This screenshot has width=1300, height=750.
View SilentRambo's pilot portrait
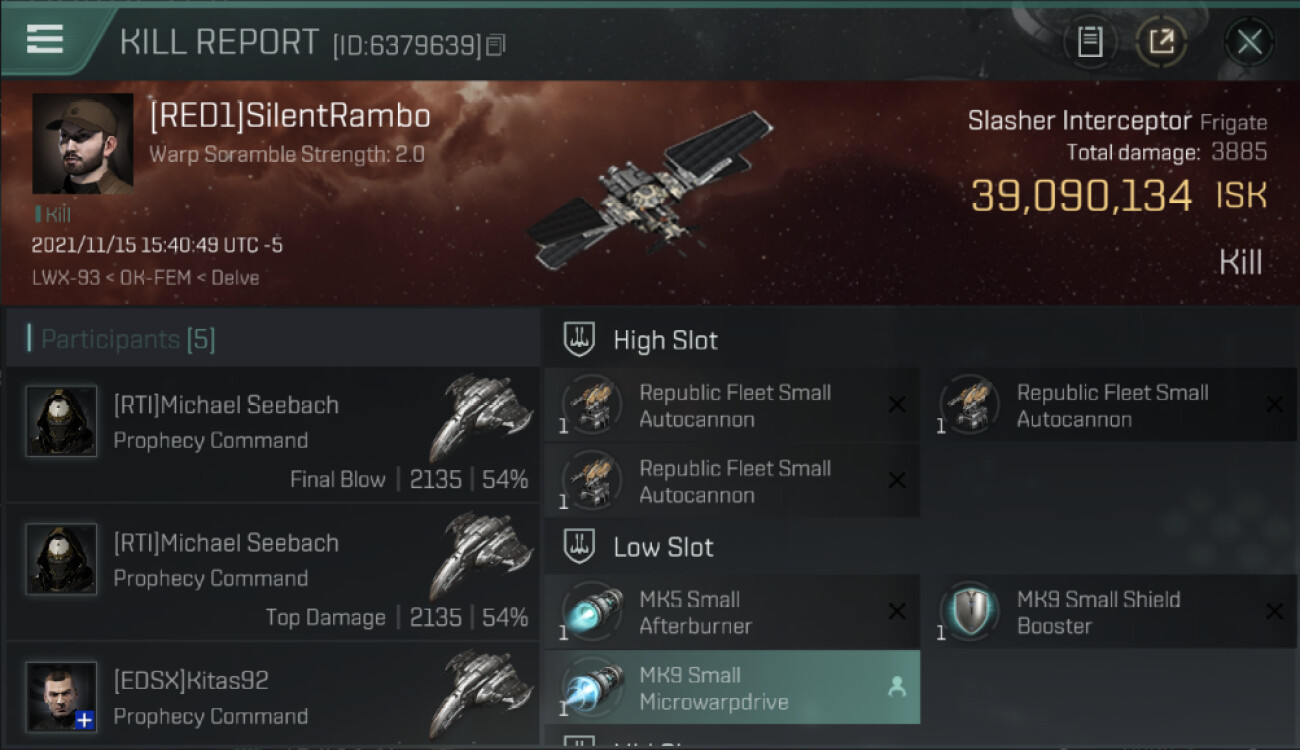(x=82, y=143)
